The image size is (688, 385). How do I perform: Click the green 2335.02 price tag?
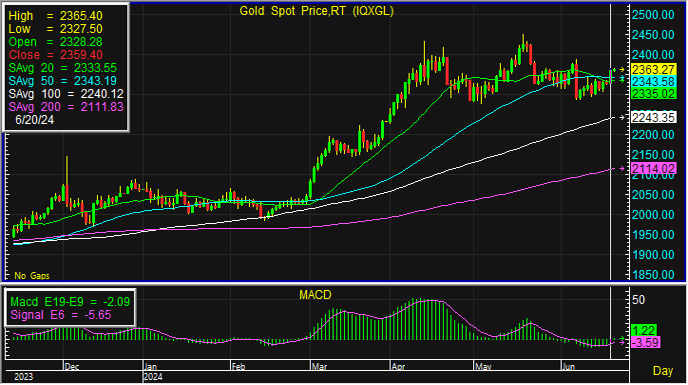[x=653, y=94]
